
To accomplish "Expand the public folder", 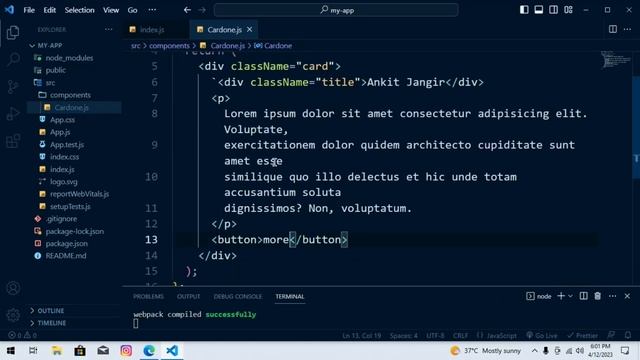I will (x=56, y=70).
